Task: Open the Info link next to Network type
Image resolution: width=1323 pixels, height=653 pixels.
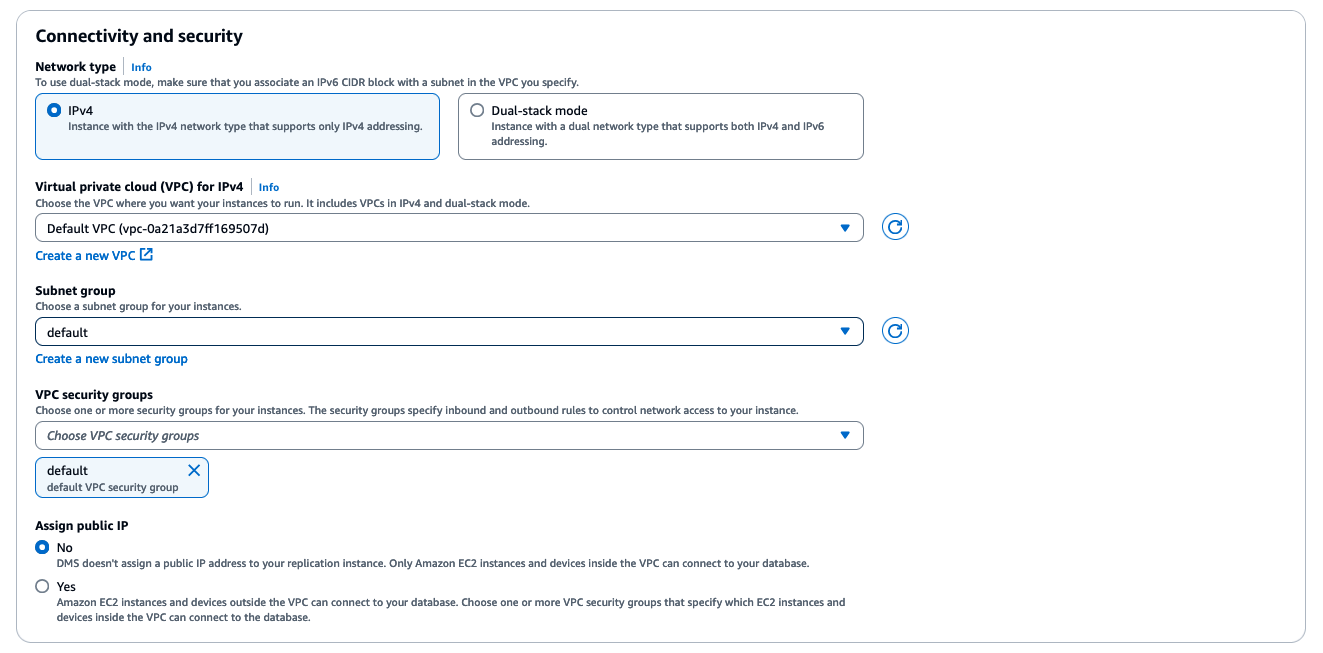Action: click(x=141, y=67)
